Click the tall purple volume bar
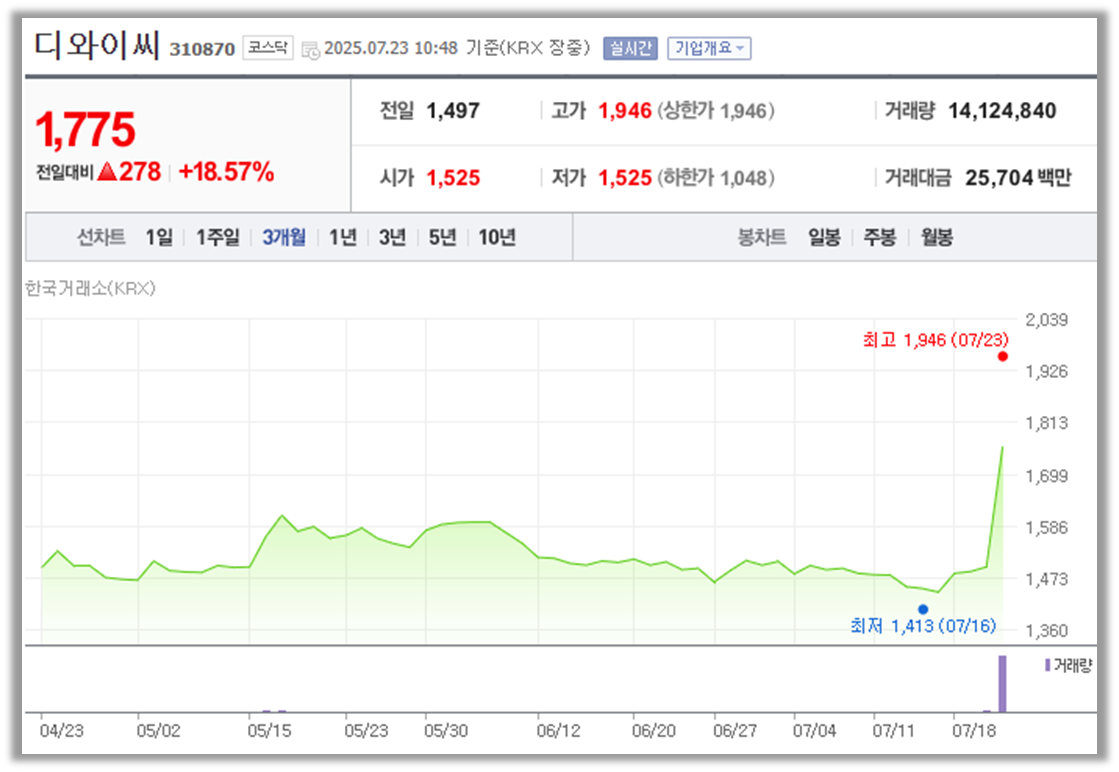The height and width of the screenshot is (772, 1119). click(1002, 684)
